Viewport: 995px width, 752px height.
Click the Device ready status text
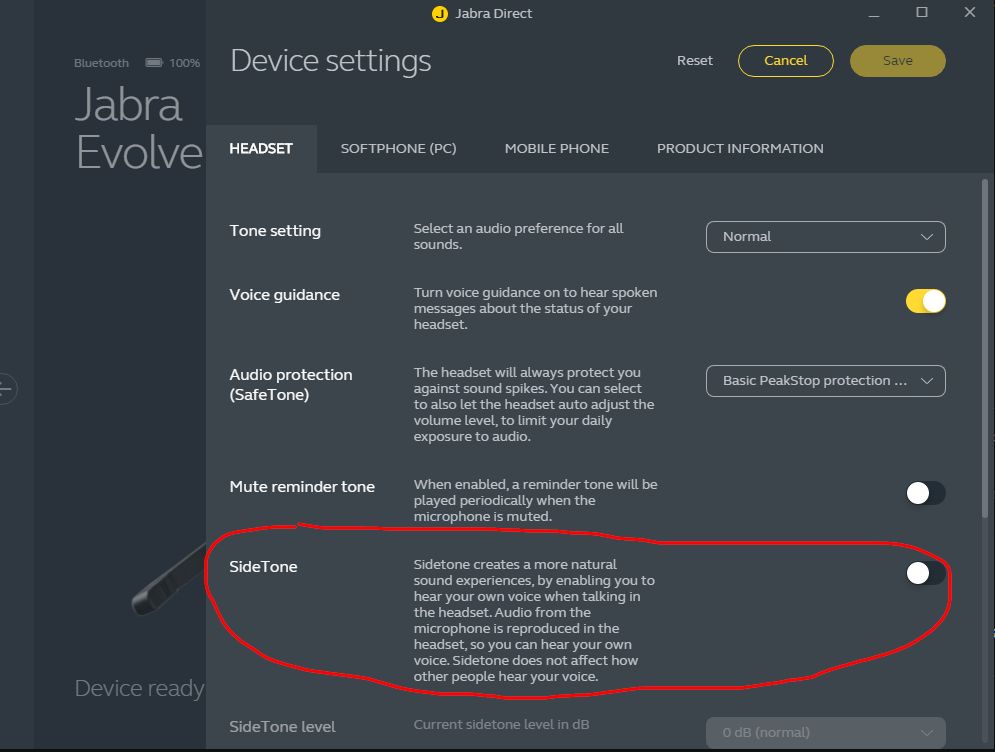coord(140,689)
